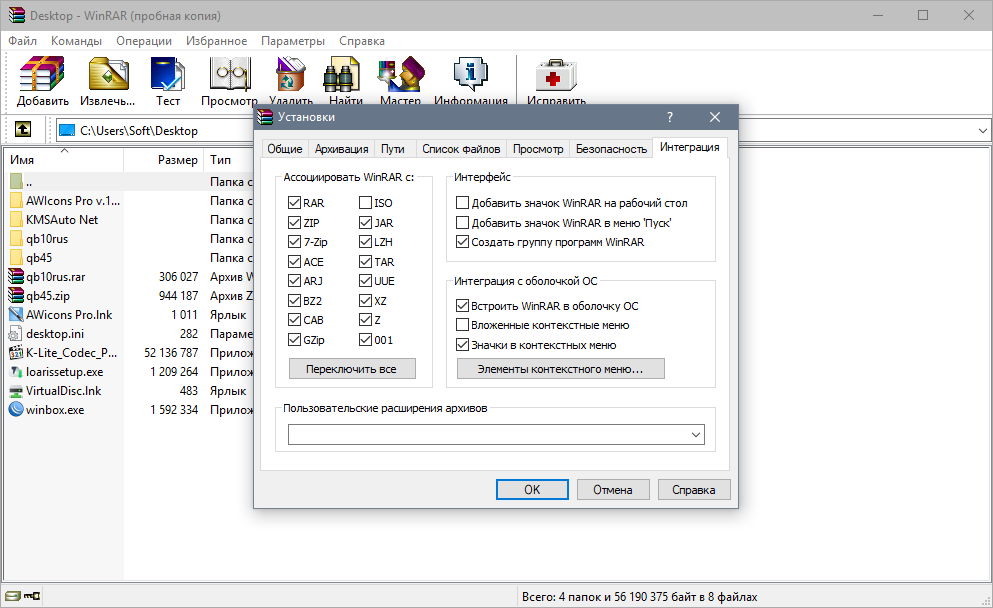Image resolution: width=993 pixels, height=608 pixels.
Task: Toggle the LZH association checkbox
Action: point(365,242)
